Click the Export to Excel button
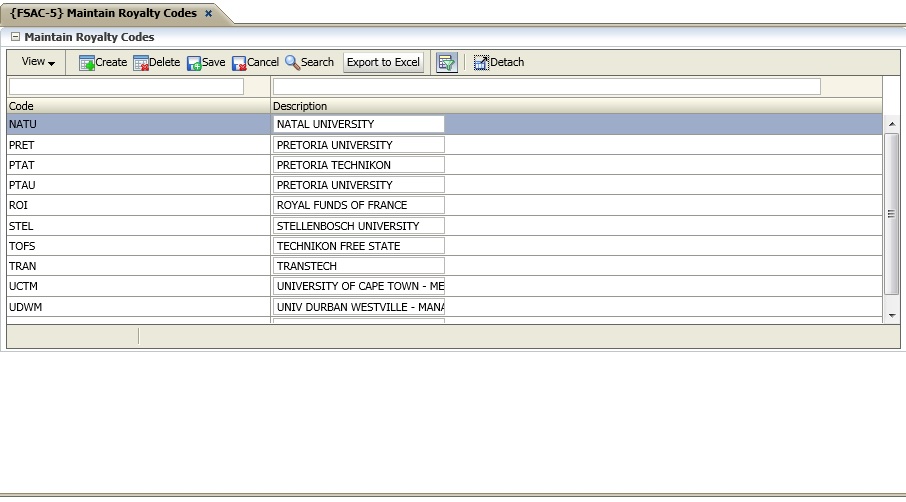The width and height of the screenshot is (906, 502). click(x=383, y=62)
